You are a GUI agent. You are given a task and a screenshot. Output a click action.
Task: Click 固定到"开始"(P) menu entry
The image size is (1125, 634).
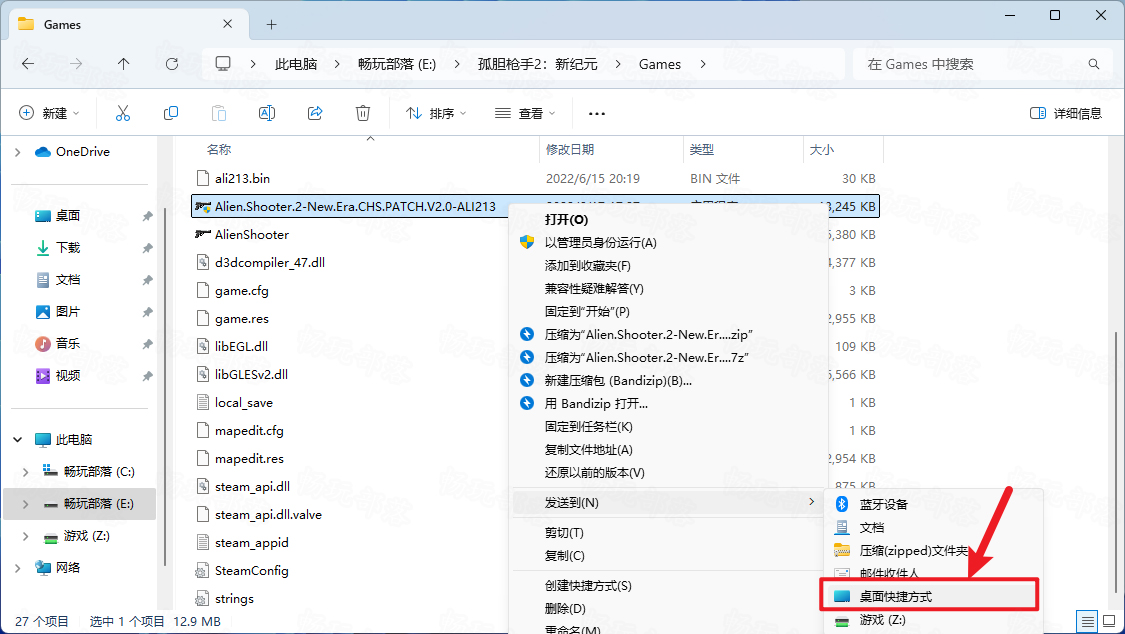pos(669,311)
